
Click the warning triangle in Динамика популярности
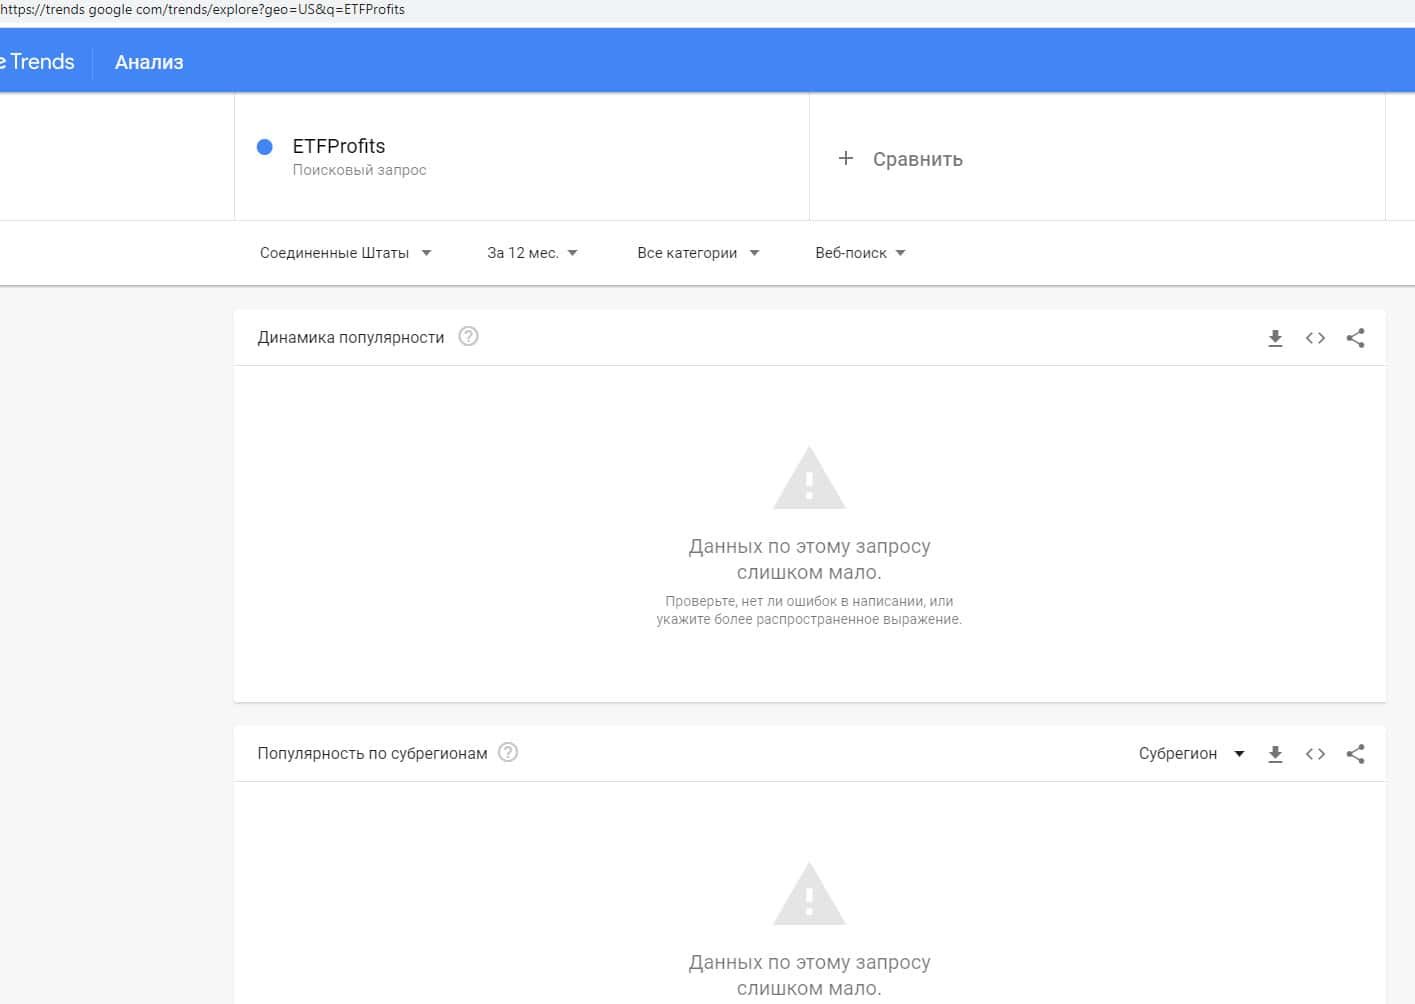[809, 478]
